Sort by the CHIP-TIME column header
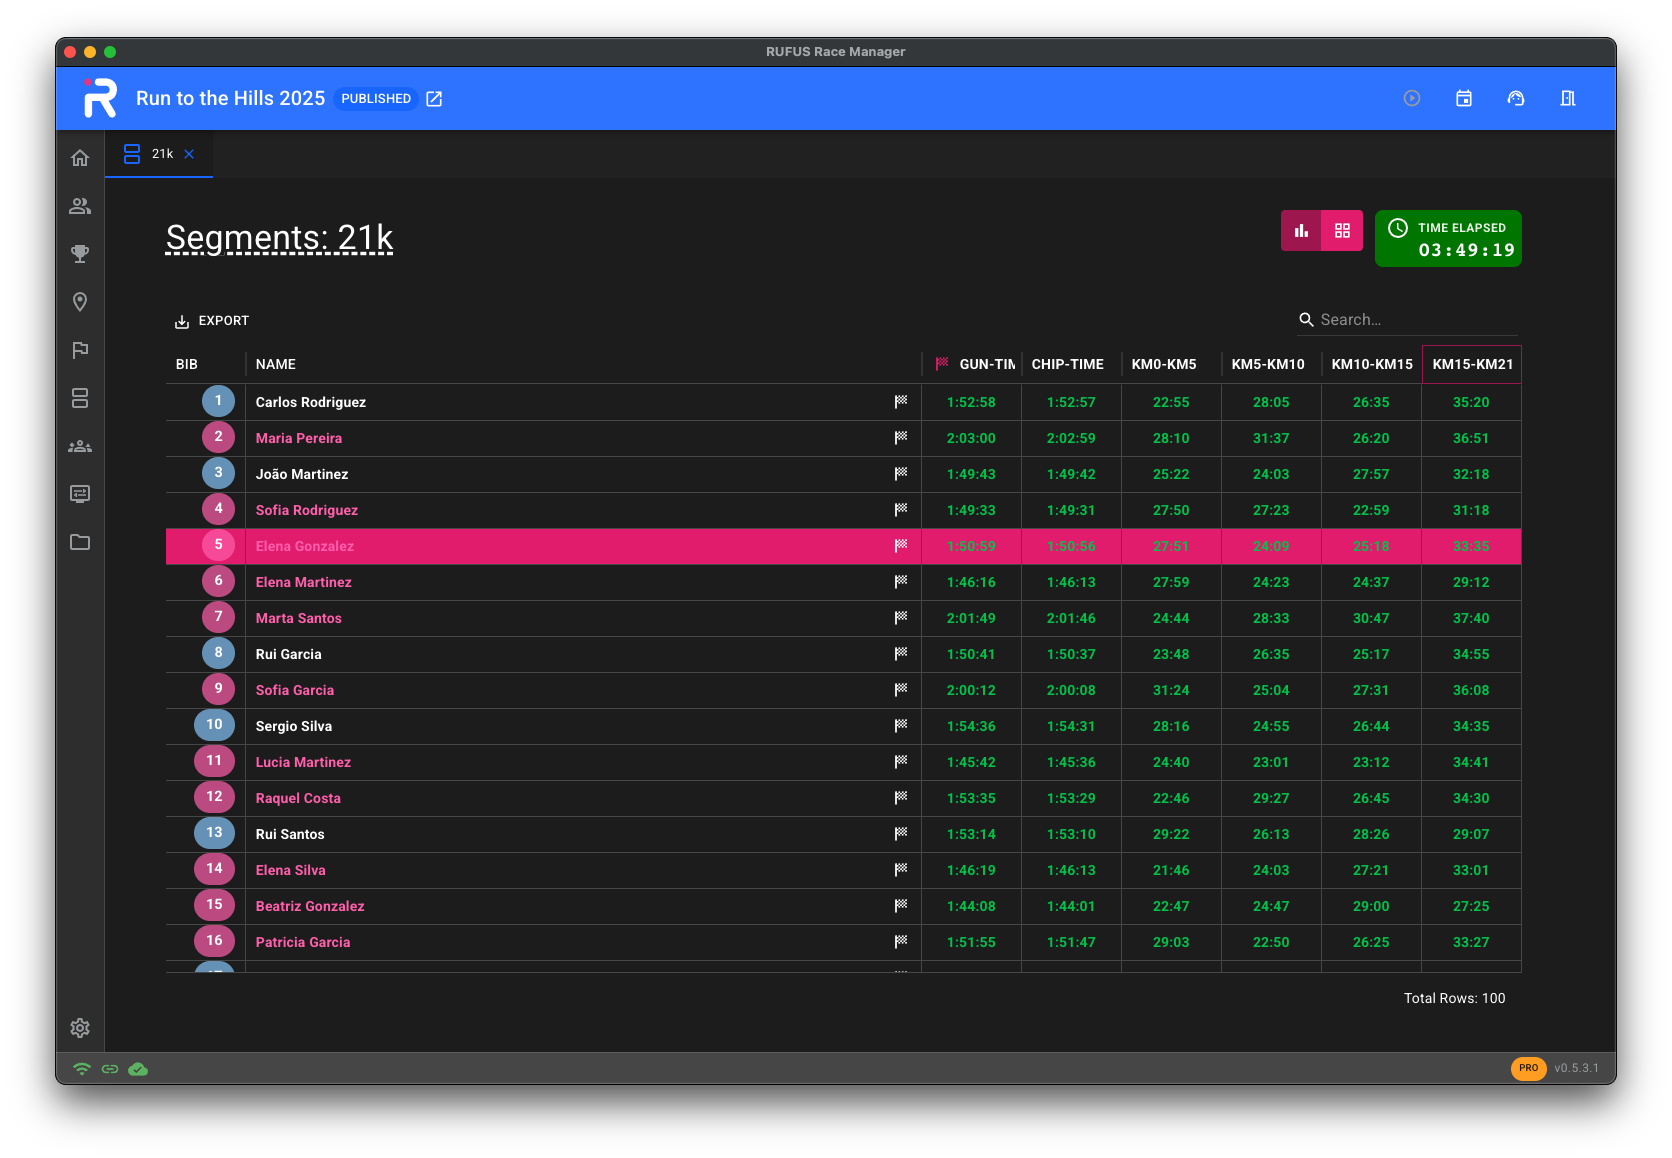The image size is (1672, 1158). [x=1067, y=364]
